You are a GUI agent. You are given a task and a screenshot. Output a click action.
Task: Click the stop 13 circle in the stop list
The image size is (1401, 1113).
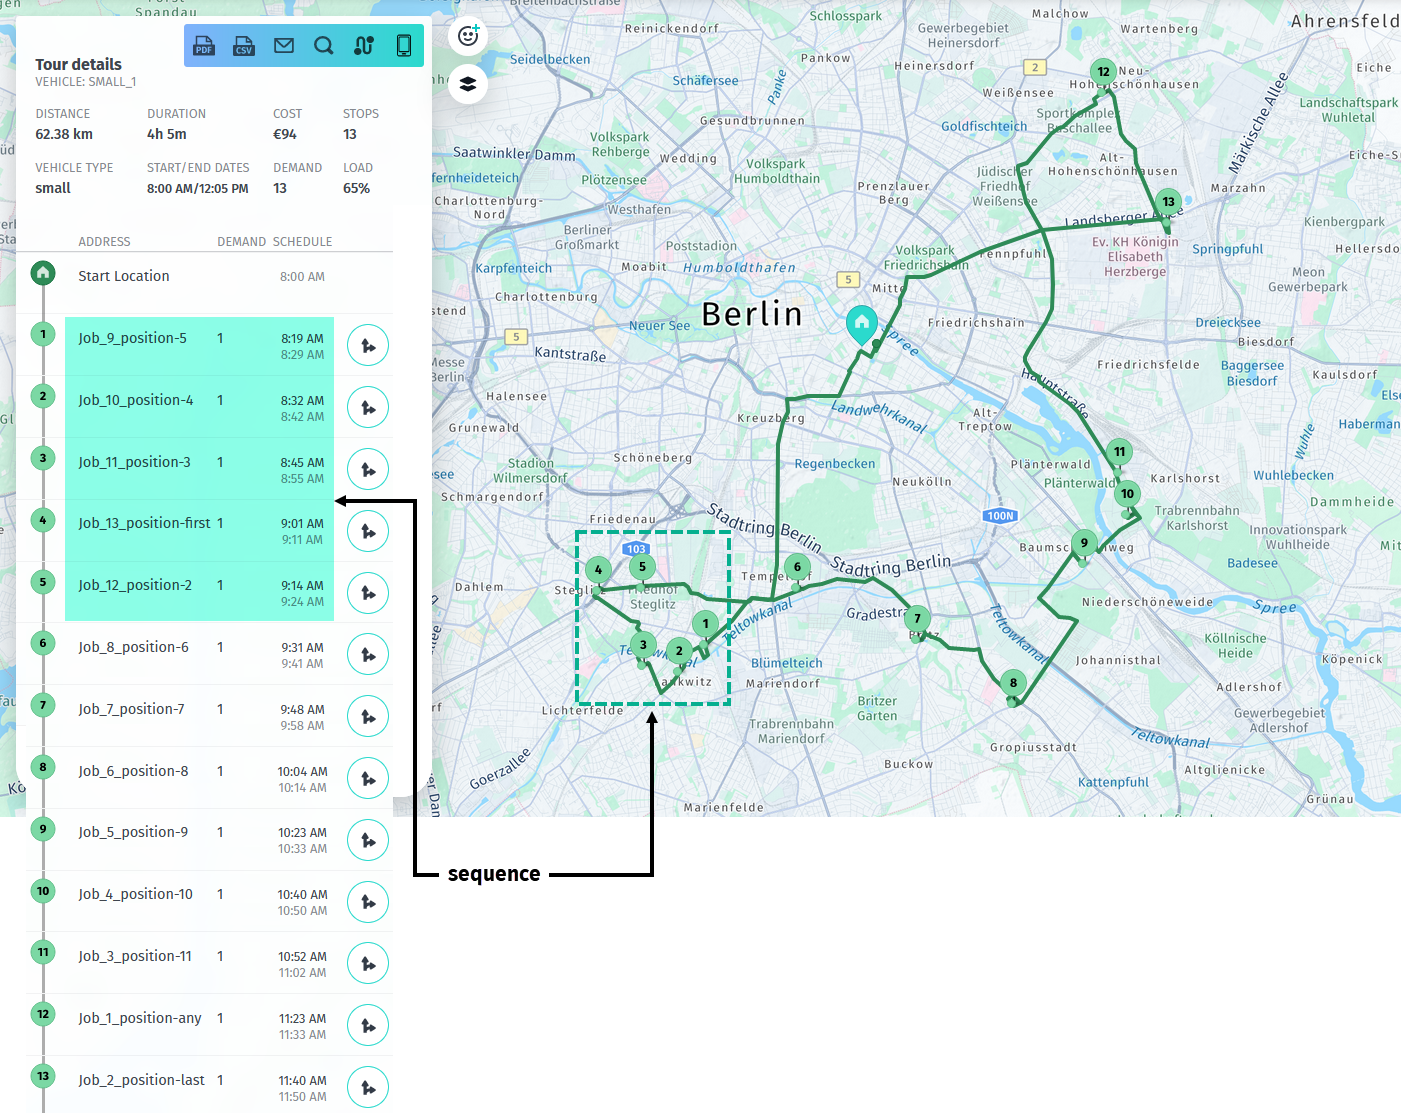[43, 1076]
